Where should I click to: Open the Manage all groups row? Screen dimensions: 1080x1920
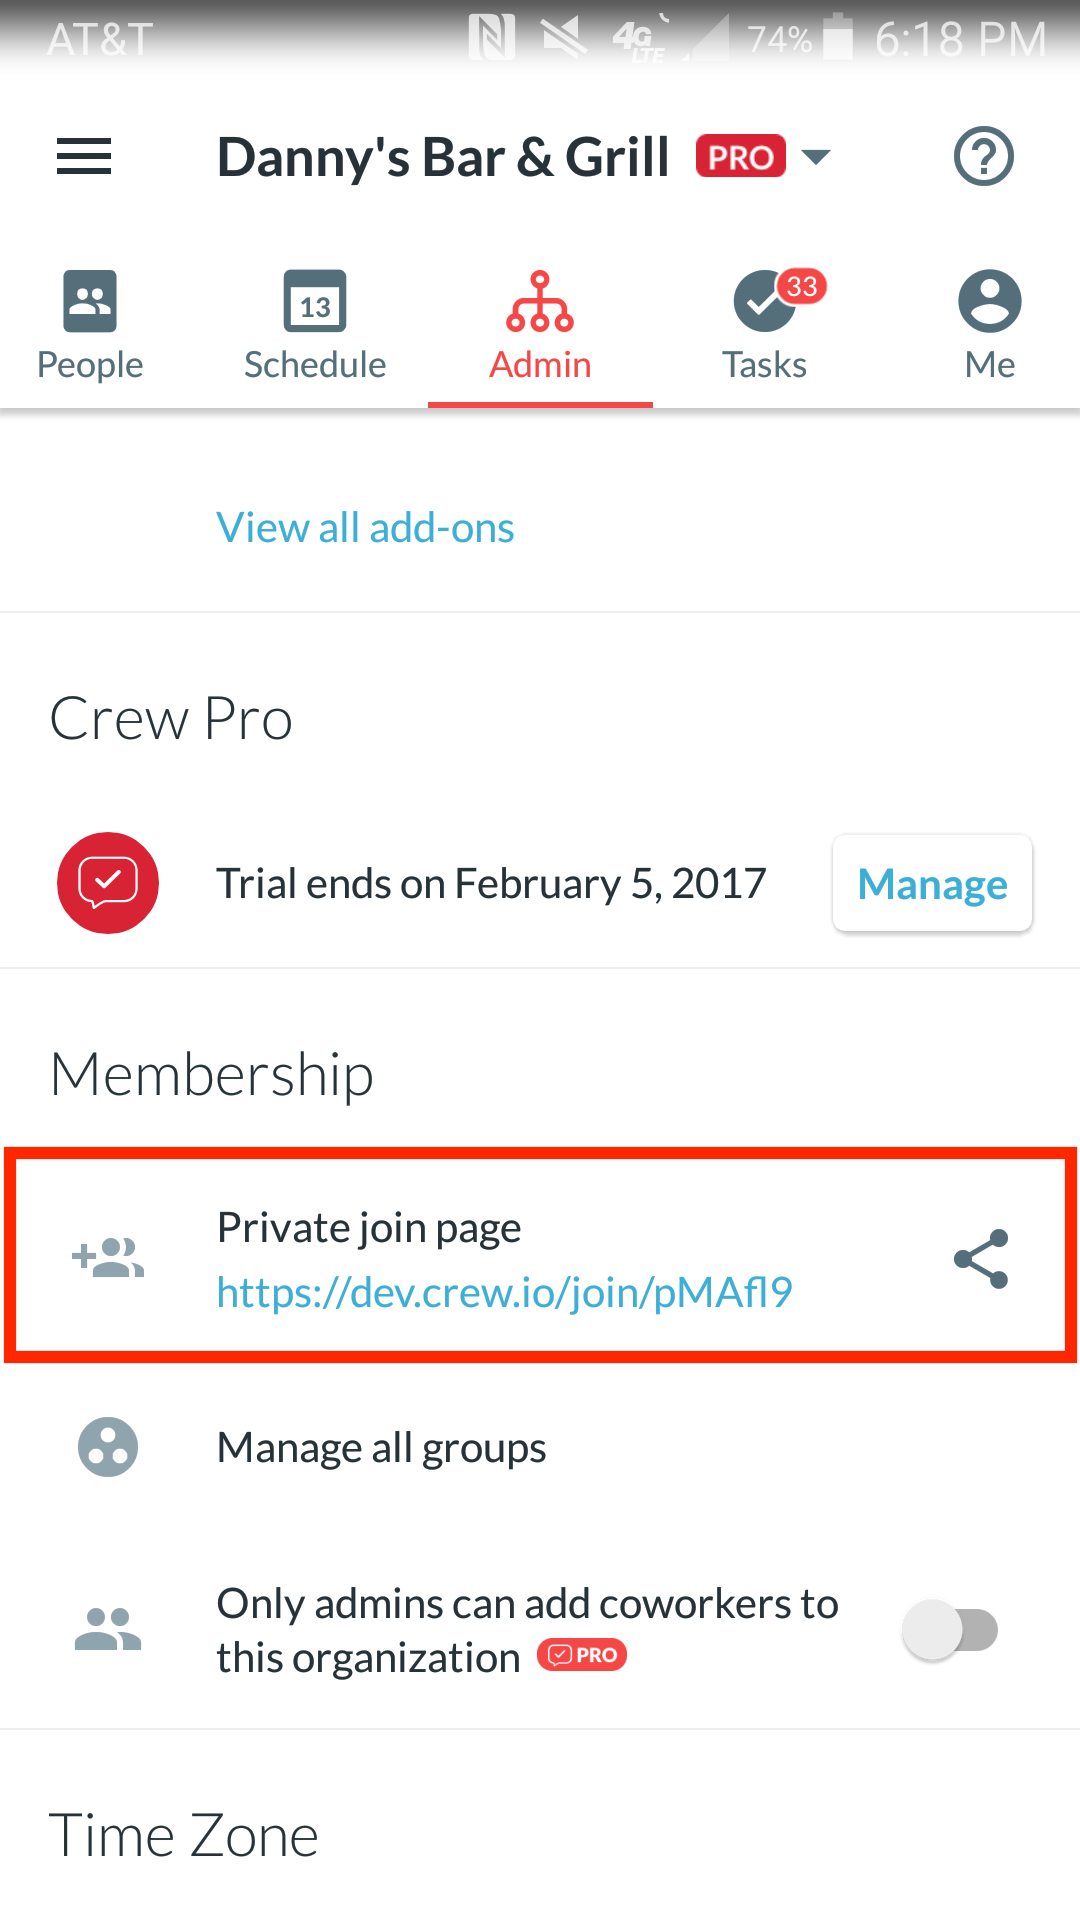[540, 1447]
